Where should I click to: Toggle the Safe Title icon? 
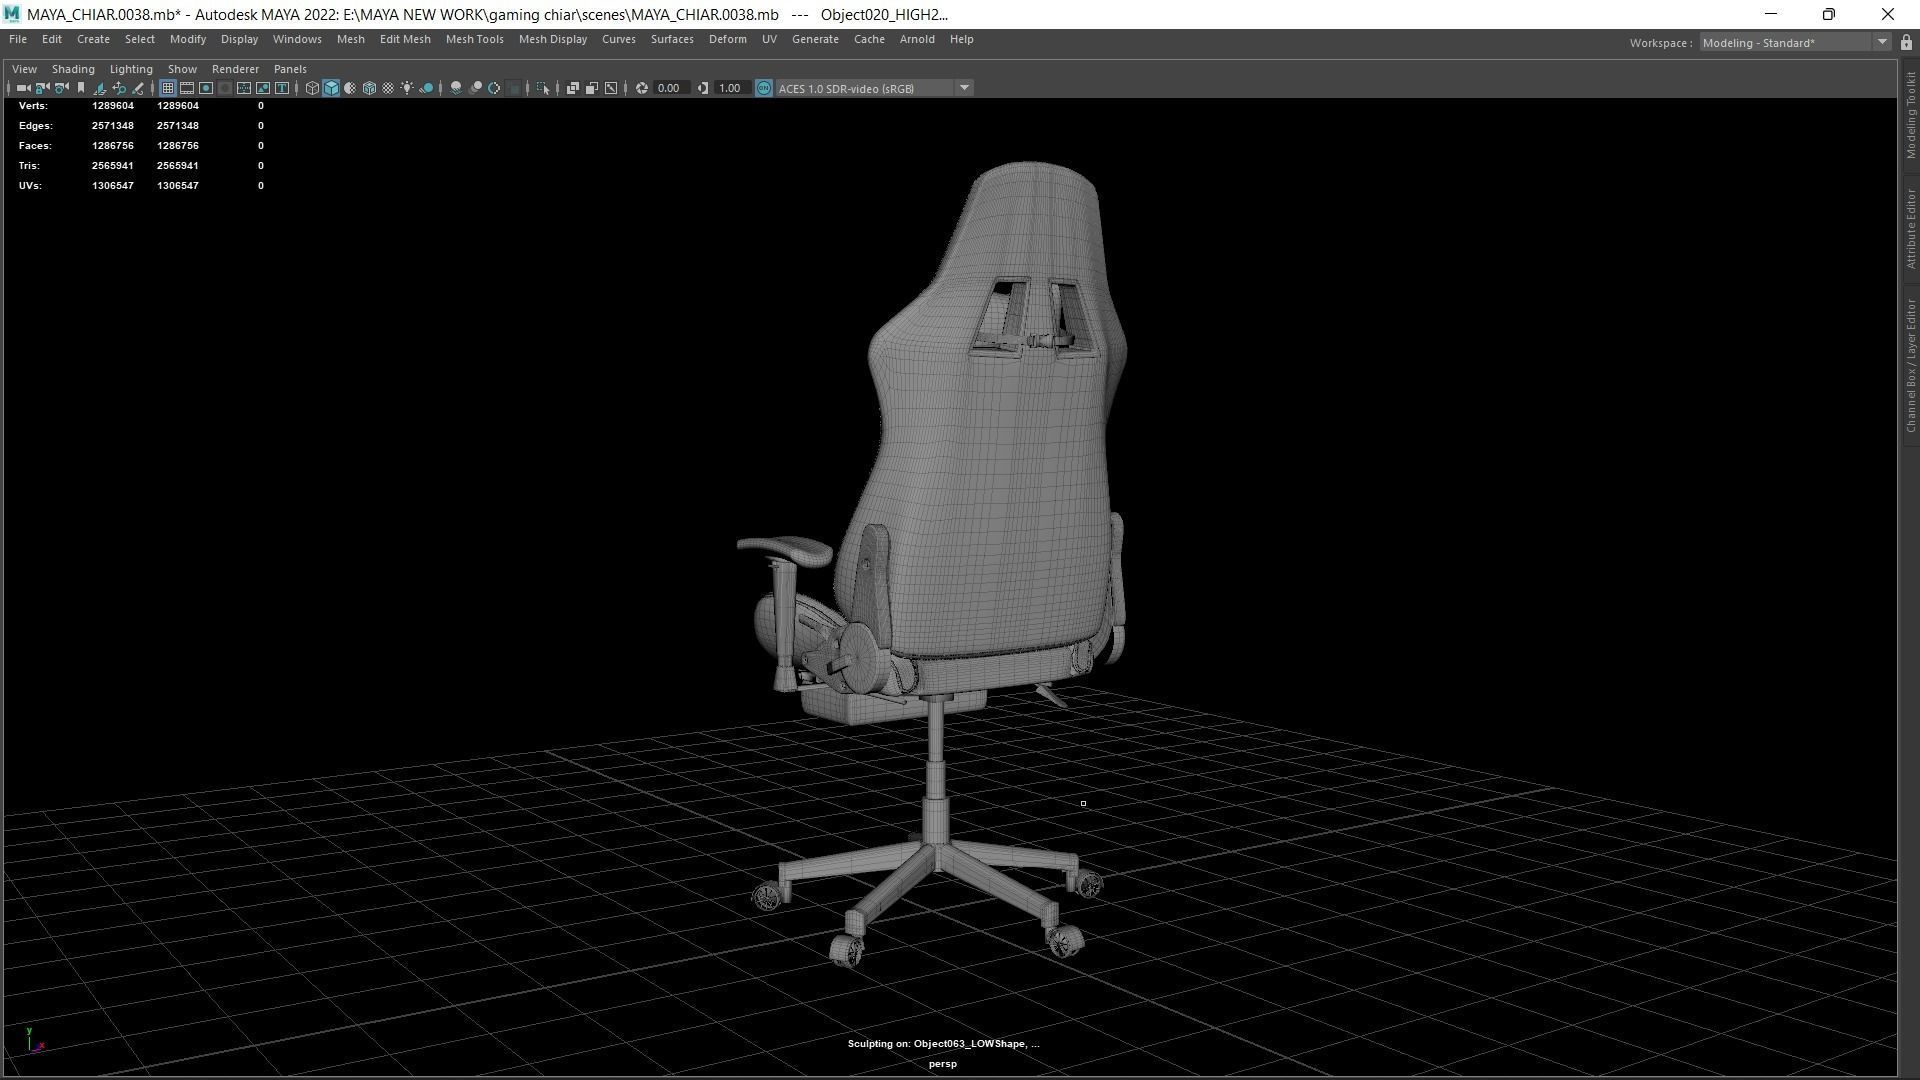coord(282,88)
